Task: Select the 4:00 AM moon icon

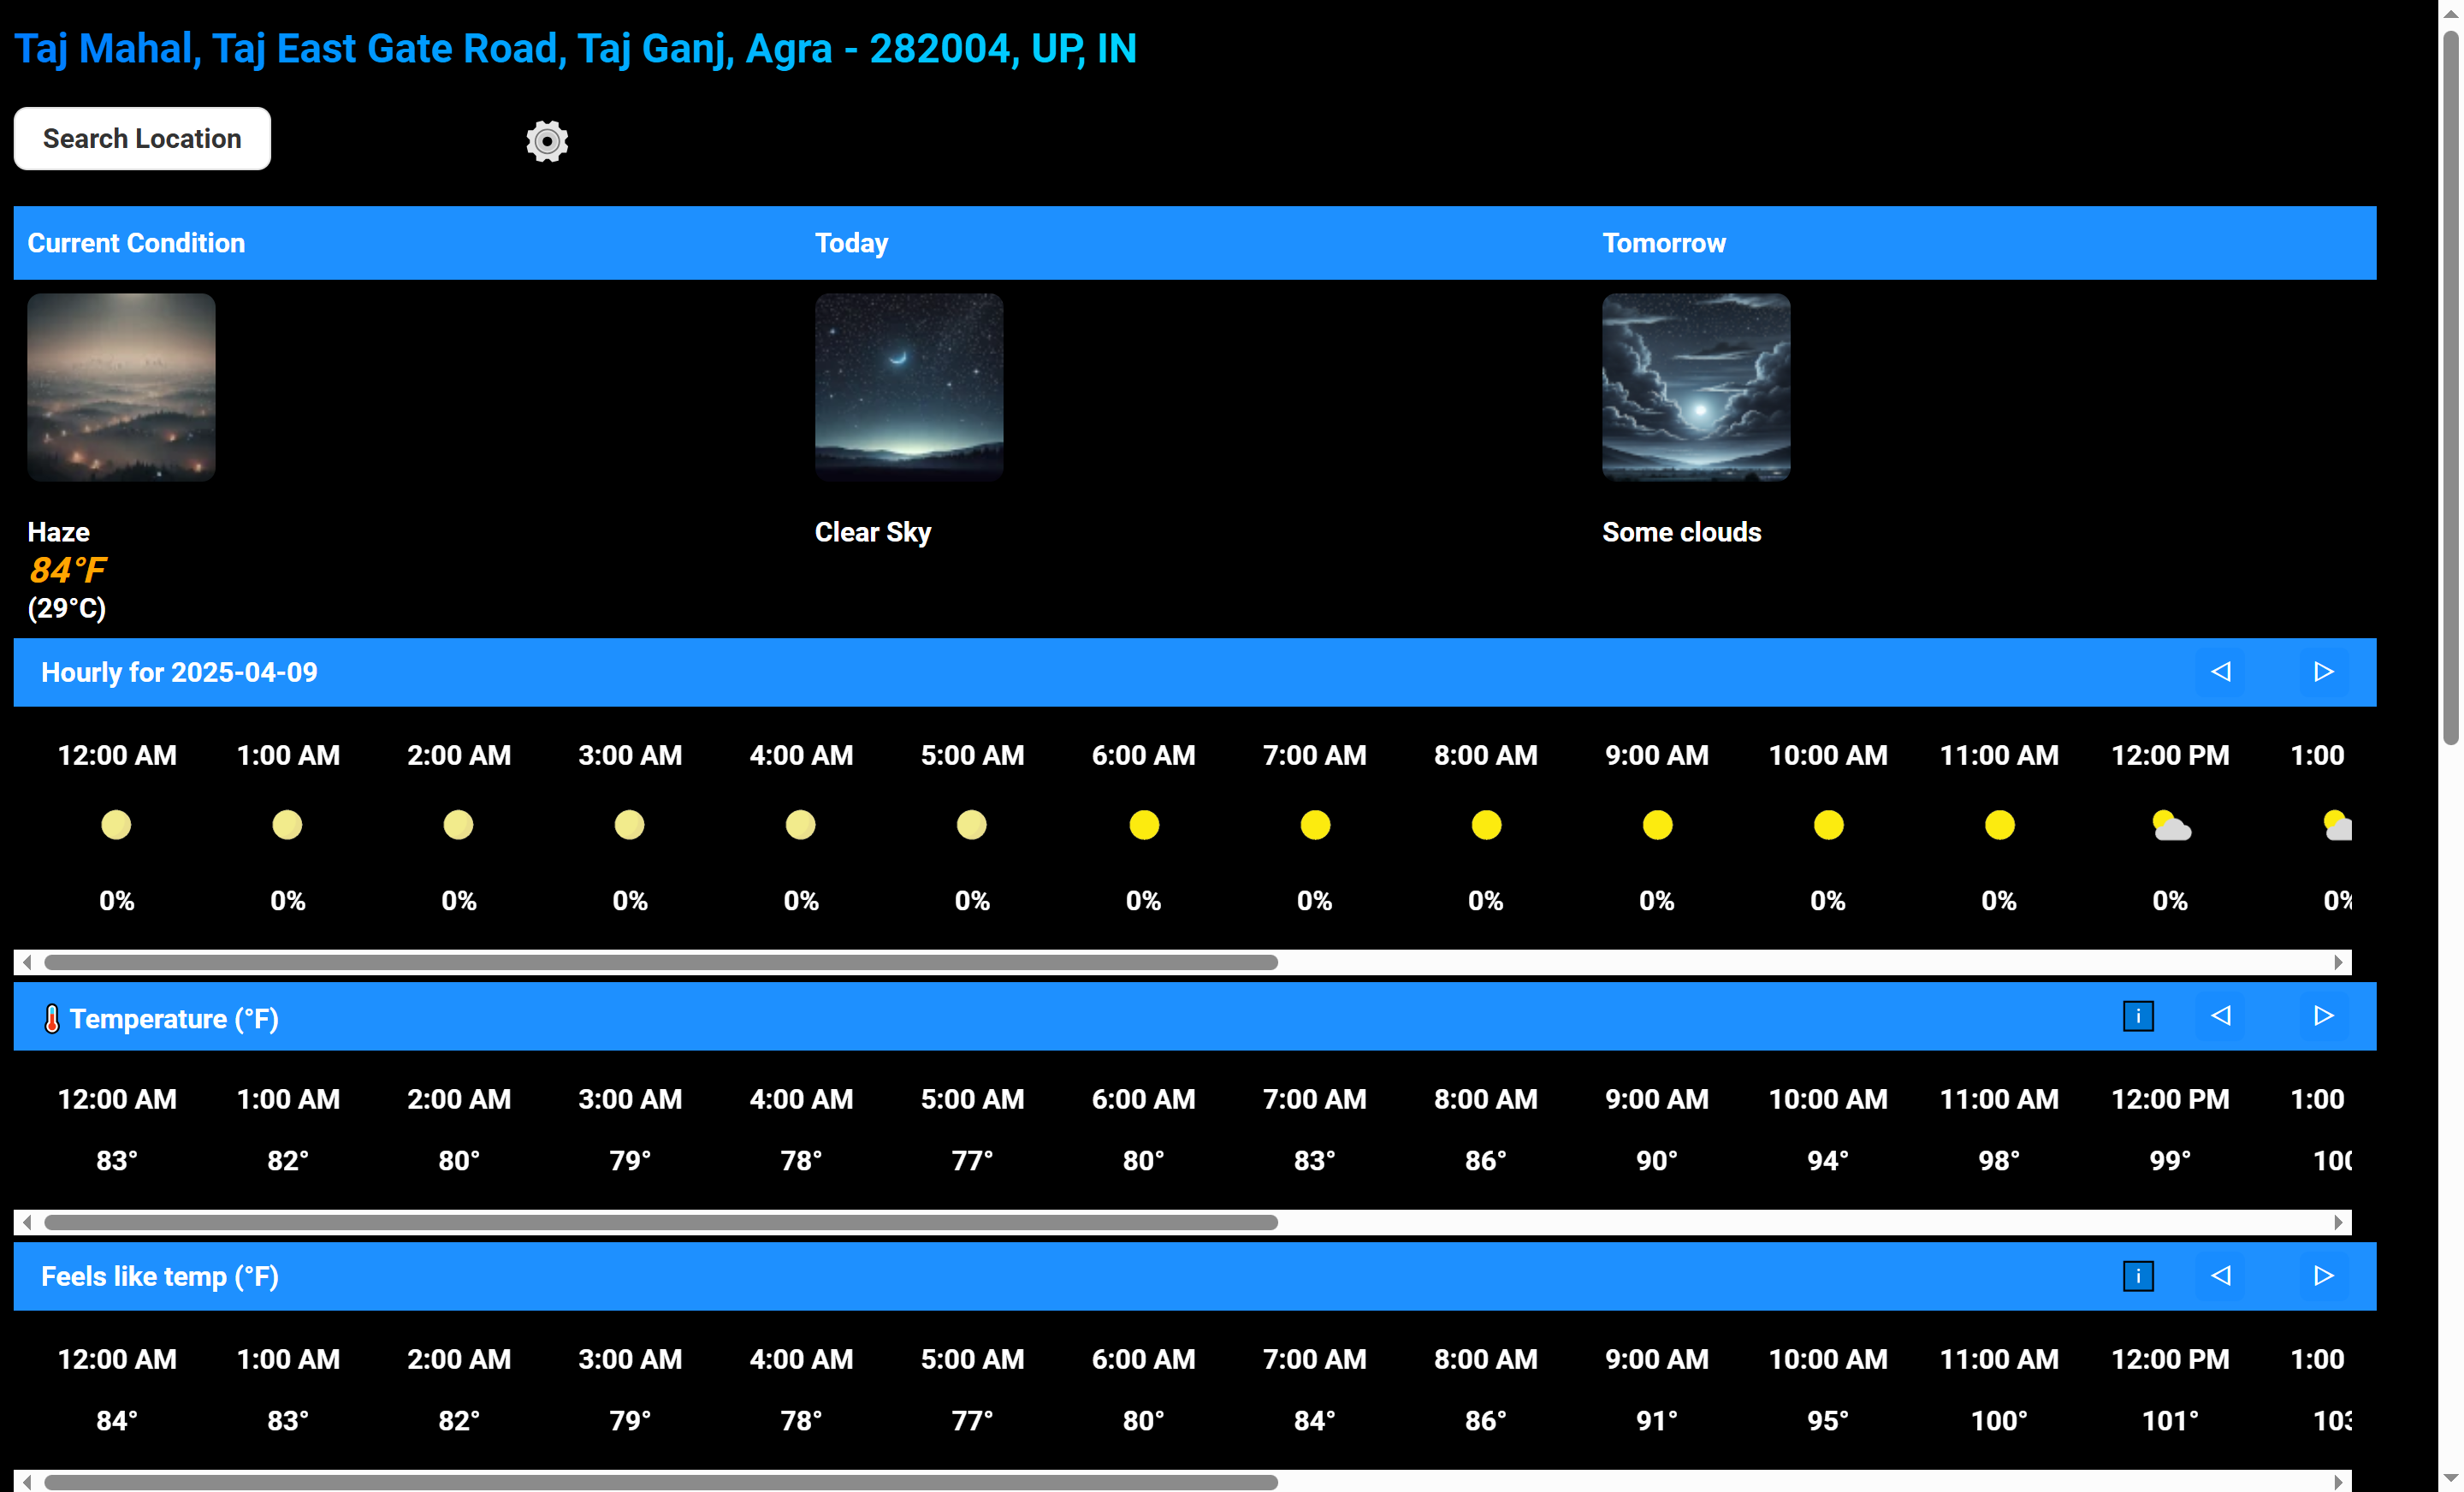Action: 800,825
